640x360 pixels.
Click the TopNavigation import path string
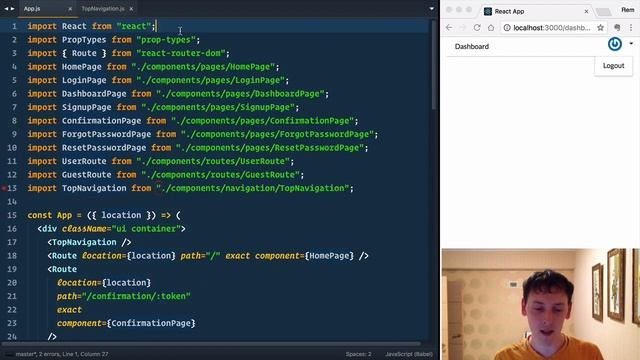click(x=253, y=188)
